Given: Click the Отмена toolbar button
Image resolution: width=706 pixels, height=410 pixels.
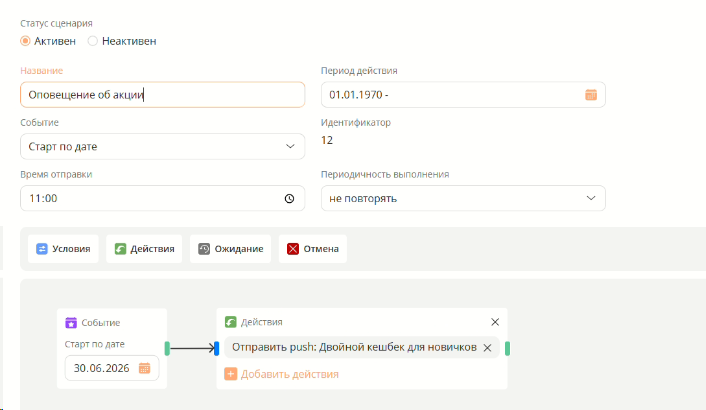Looking at the screenshot, I should click(313, 249).
